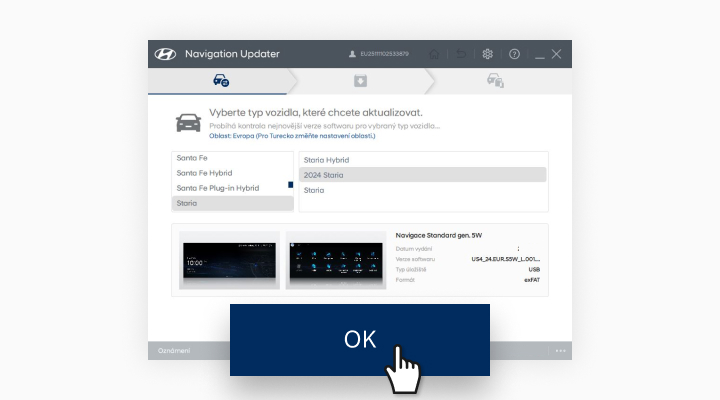Go to Home via house icon

tap(434, 54)
